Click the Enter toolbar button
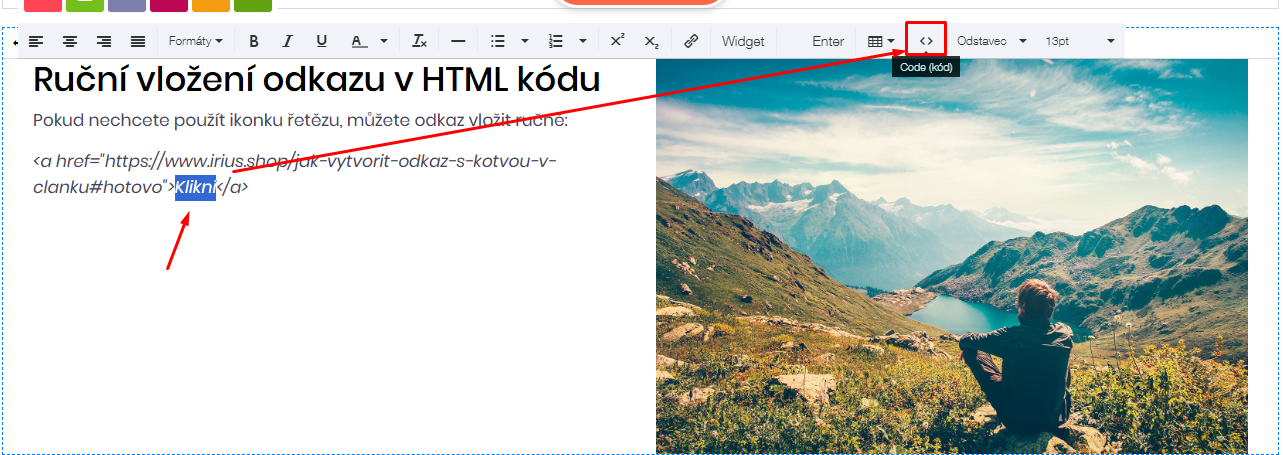This screenshot has width=1283, height=455. point(828,41)
